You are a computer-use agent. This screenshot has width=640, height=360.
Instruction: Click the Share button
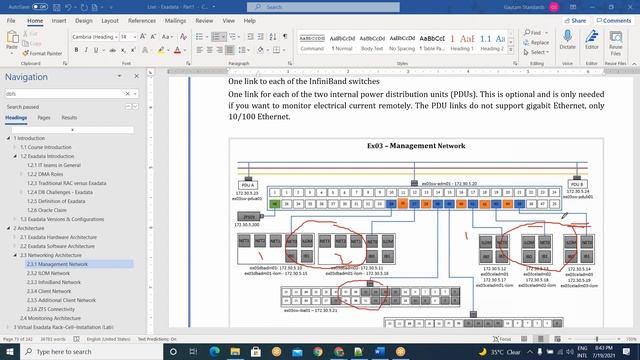coord(575,20)
